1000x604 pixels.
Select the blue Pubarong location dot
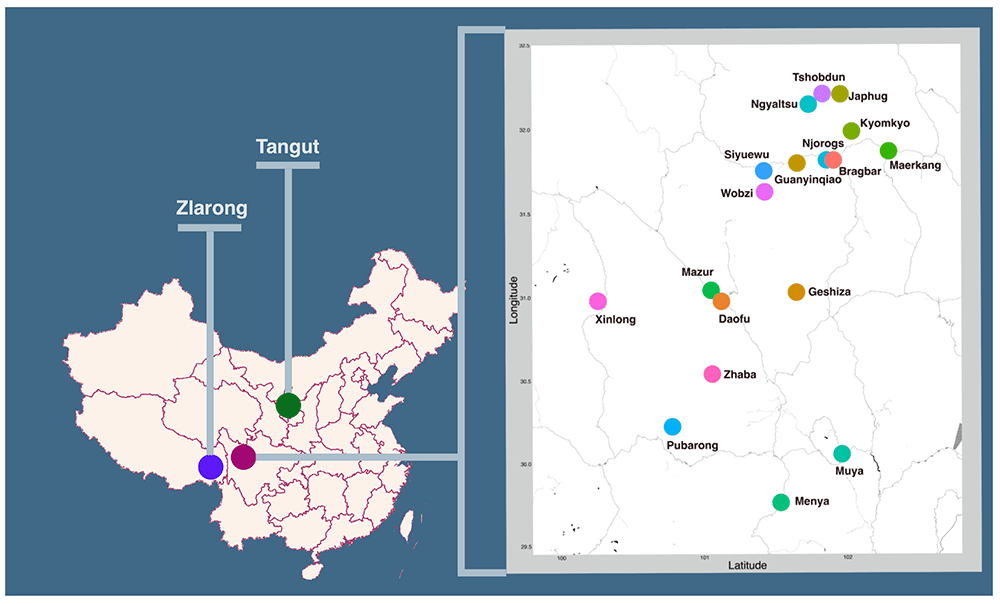pyautogui.click(x=672, y=427)
